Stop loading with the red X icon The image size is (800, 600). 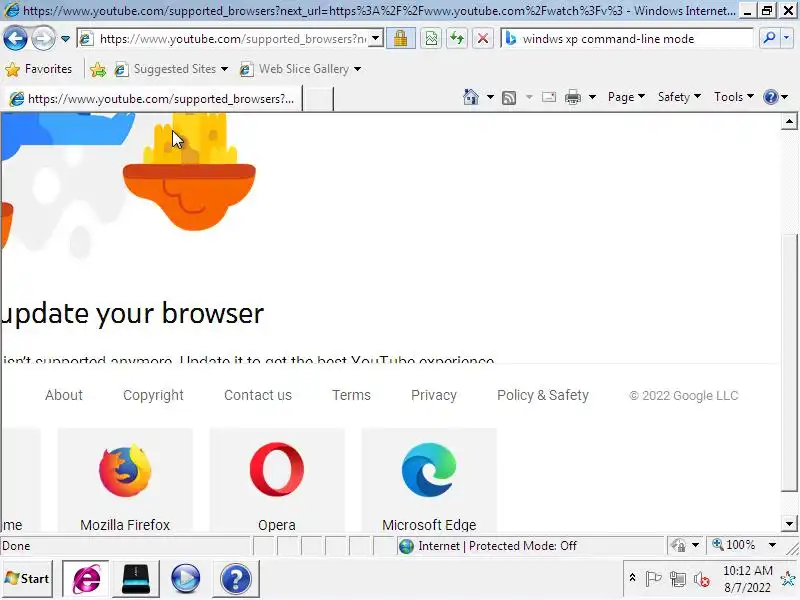pyautogui.click(x=483, y=39)
